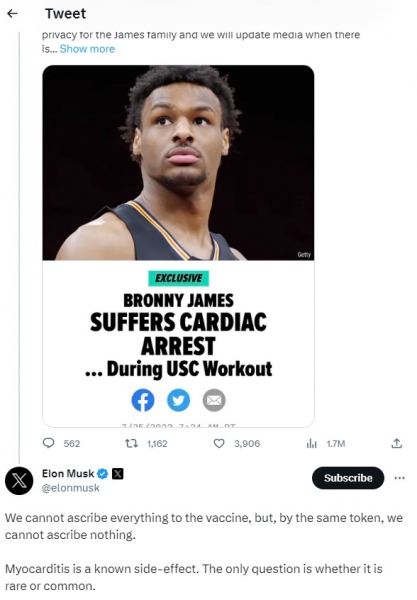The height and width of the screenshot is (600, 417).
Task: Open the Elon Musk display name
Action: click(x=68, y=474)
